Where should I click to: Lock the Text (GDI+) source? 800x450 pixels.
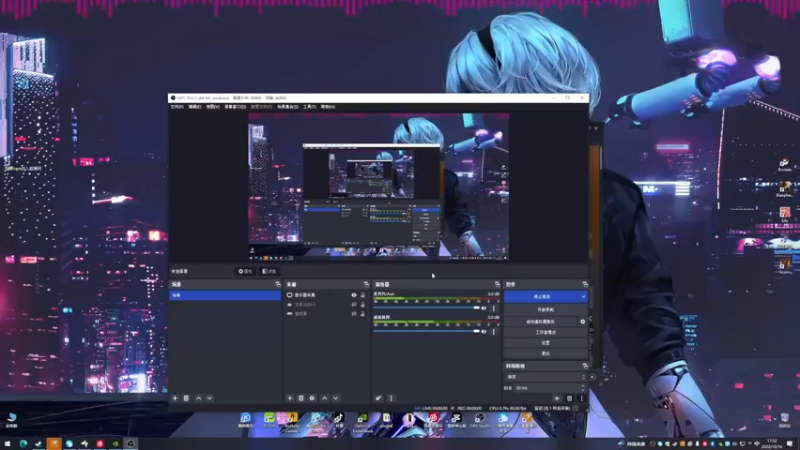click(363, 305)
